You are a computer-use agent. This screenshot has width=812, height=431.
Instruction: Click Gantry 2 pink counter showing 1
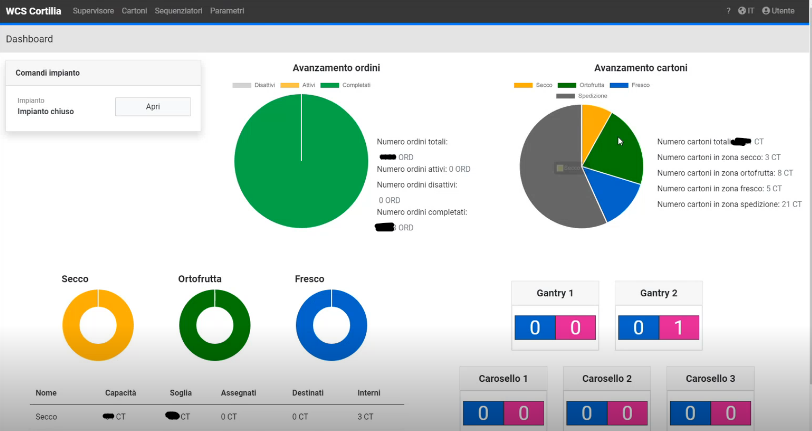pyautogui.click(x=679, y=328)
